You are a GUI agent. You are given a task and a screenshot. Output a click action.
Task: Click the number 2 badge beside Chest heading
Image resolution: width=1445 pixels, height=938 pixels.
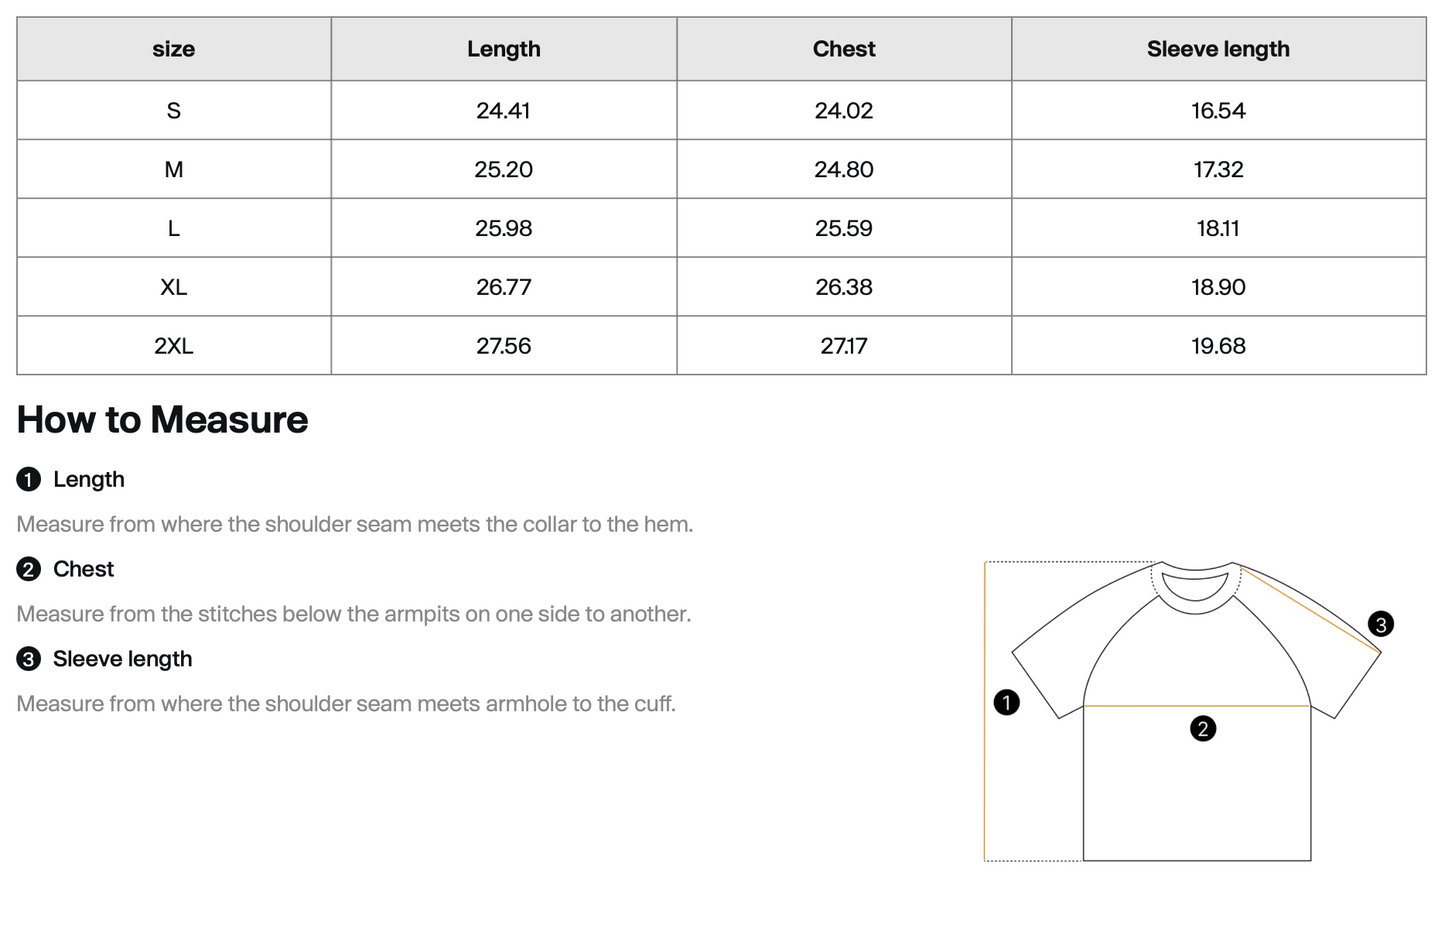pyautogui.click(x=28, y=570)
